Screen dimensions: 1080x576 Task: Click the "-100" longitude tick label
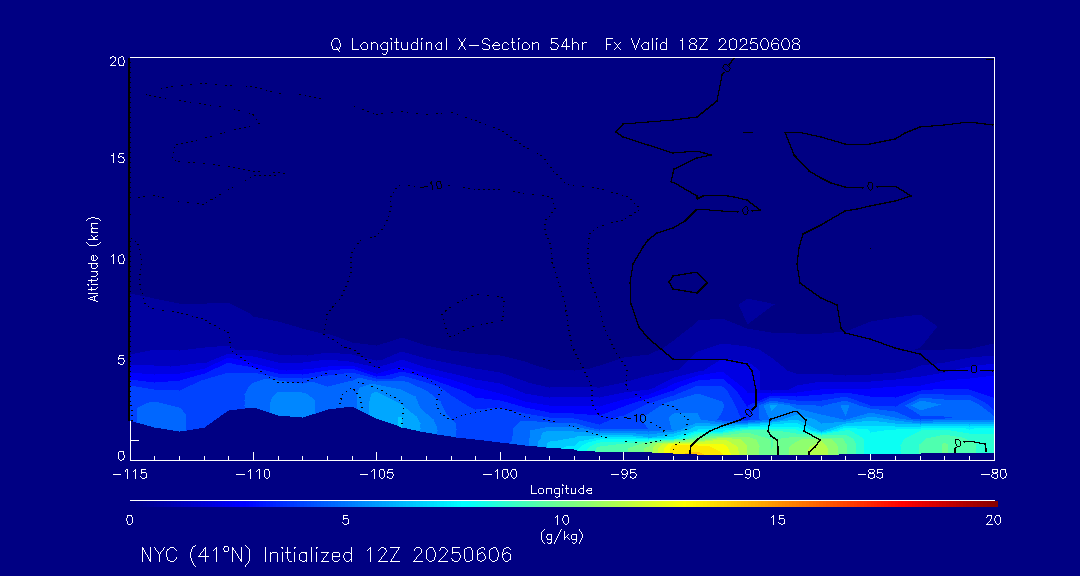[500, 475]
